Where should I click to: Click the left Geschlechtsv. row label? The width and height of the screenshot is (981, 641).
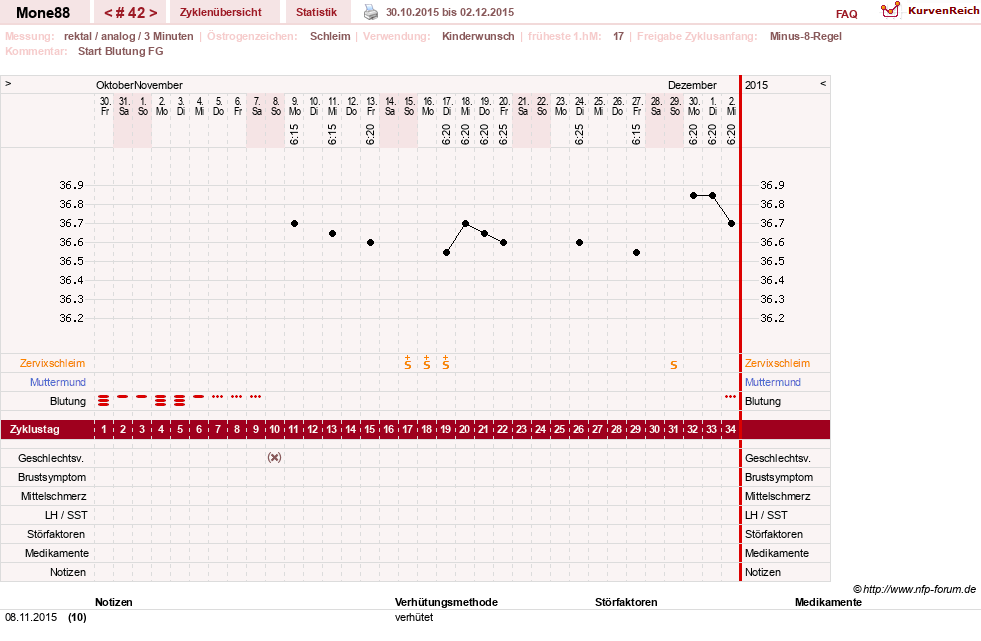51,458
